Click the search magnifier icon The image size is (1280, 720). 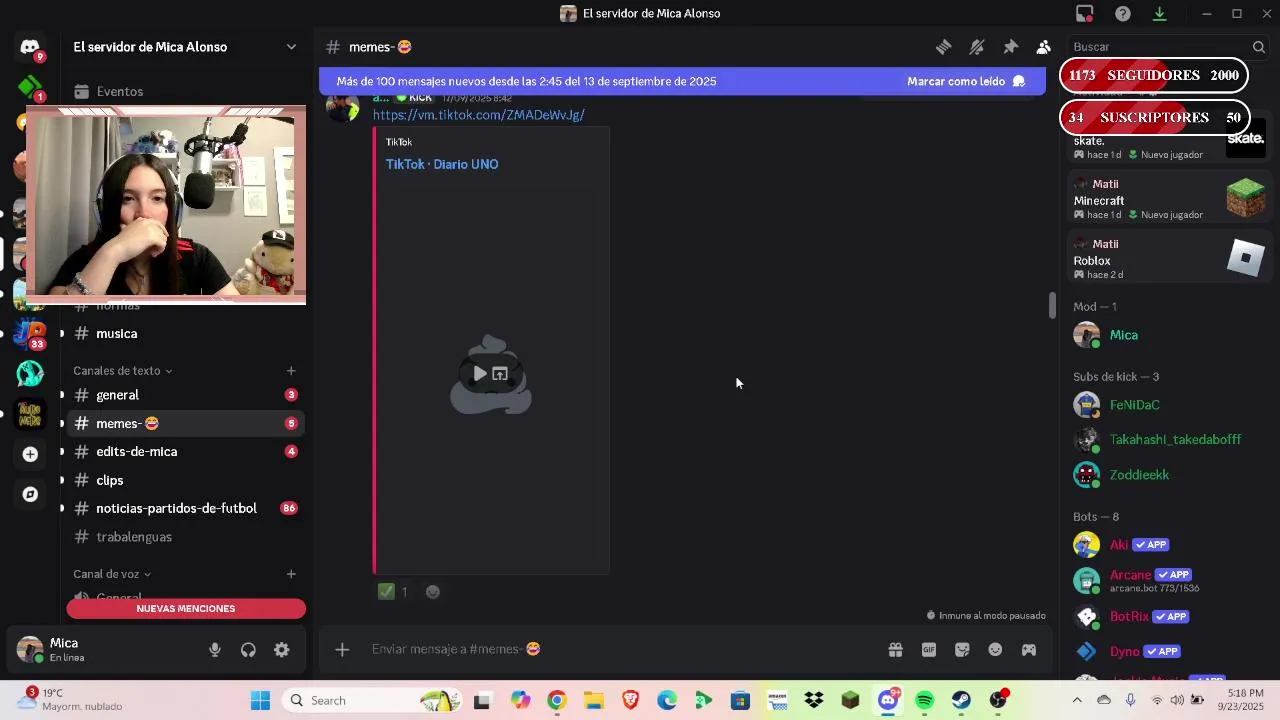pyautogui.click(x=1259, y=47)
